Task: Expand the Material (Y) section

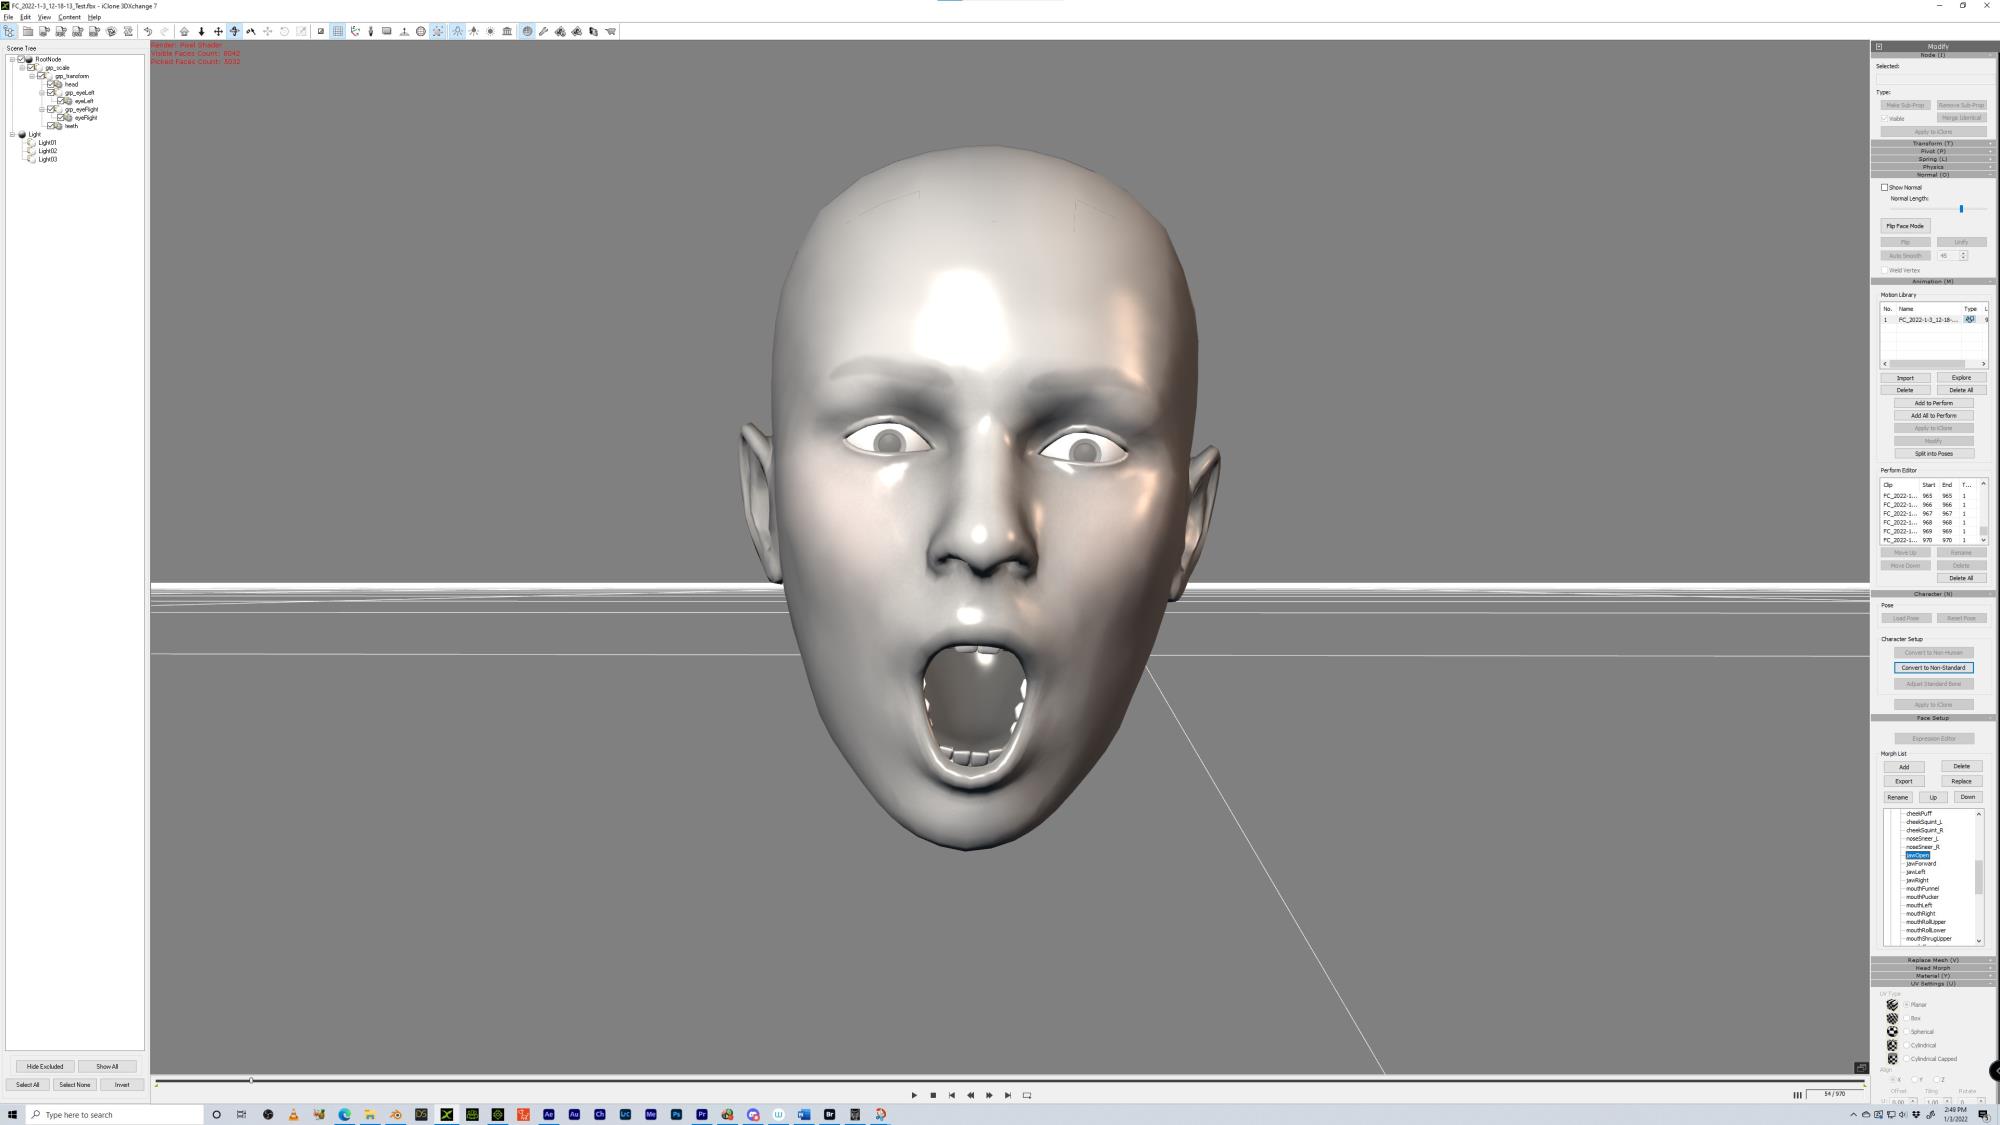Action: point(1933,976)
